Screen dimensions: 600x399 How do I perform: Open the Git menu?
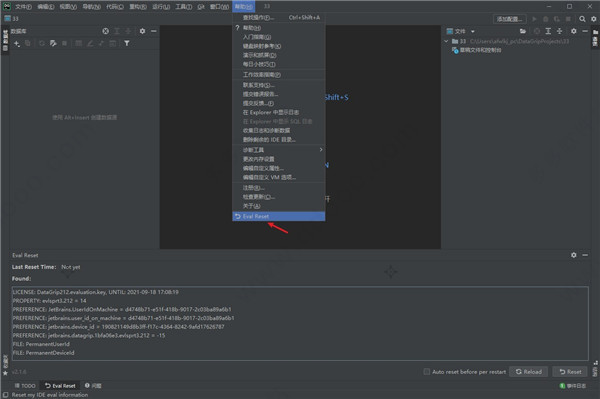[201, 7]
